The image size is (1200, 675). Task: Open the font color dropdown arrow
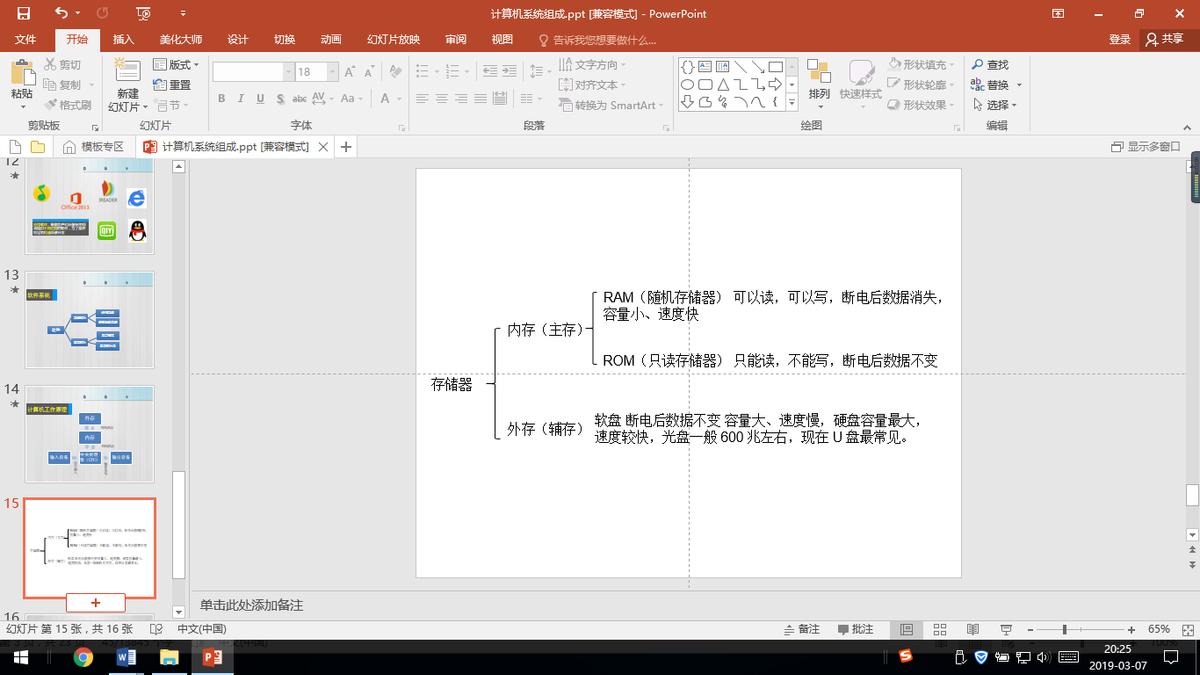[x=397, y=99]
